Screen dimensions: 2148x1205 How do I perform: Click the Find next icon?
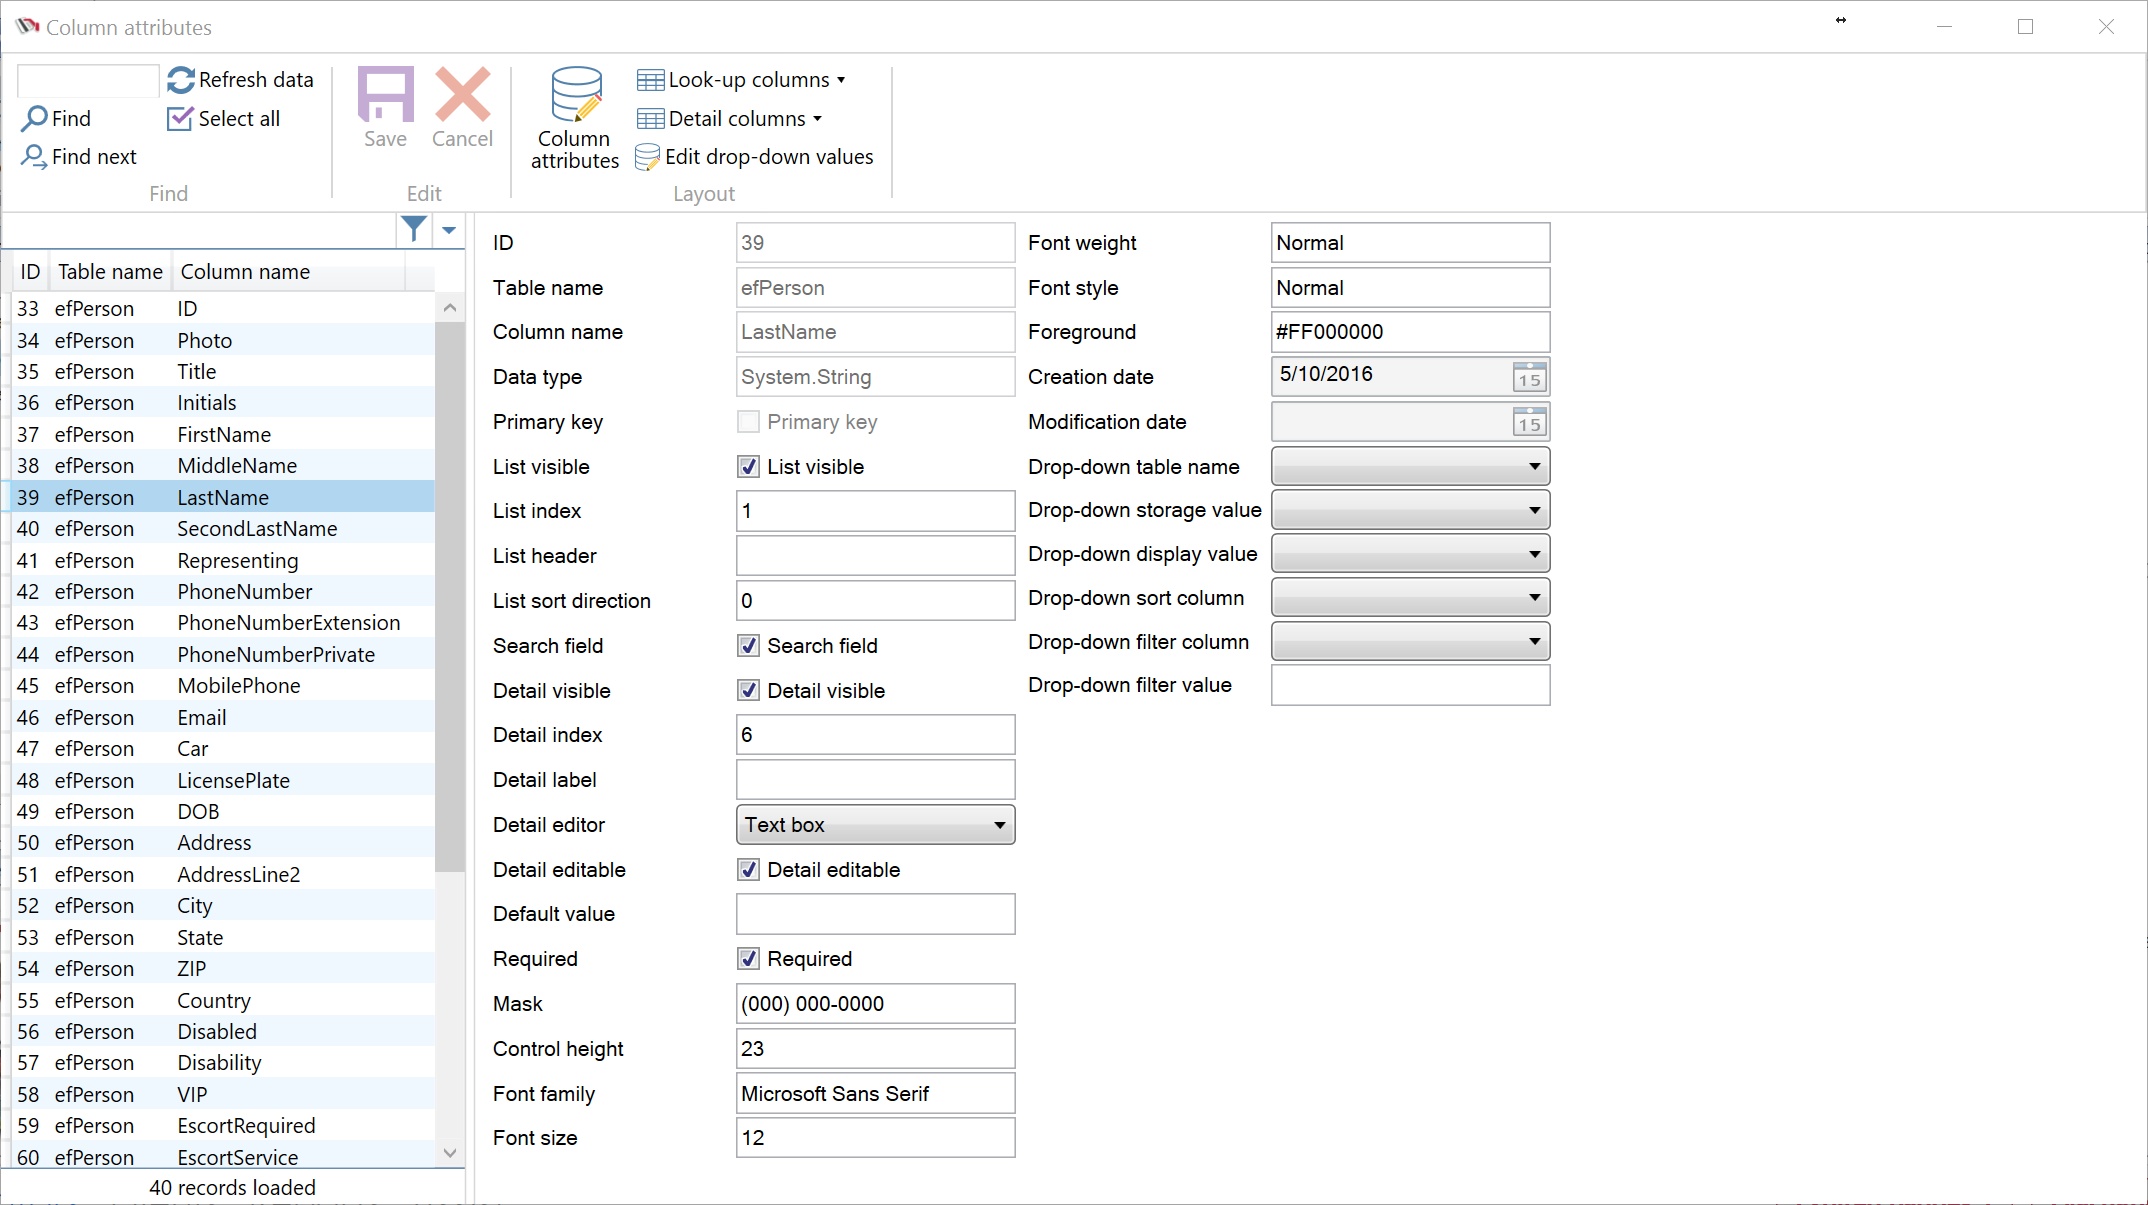pyautogui.click(x=34, y=157)
